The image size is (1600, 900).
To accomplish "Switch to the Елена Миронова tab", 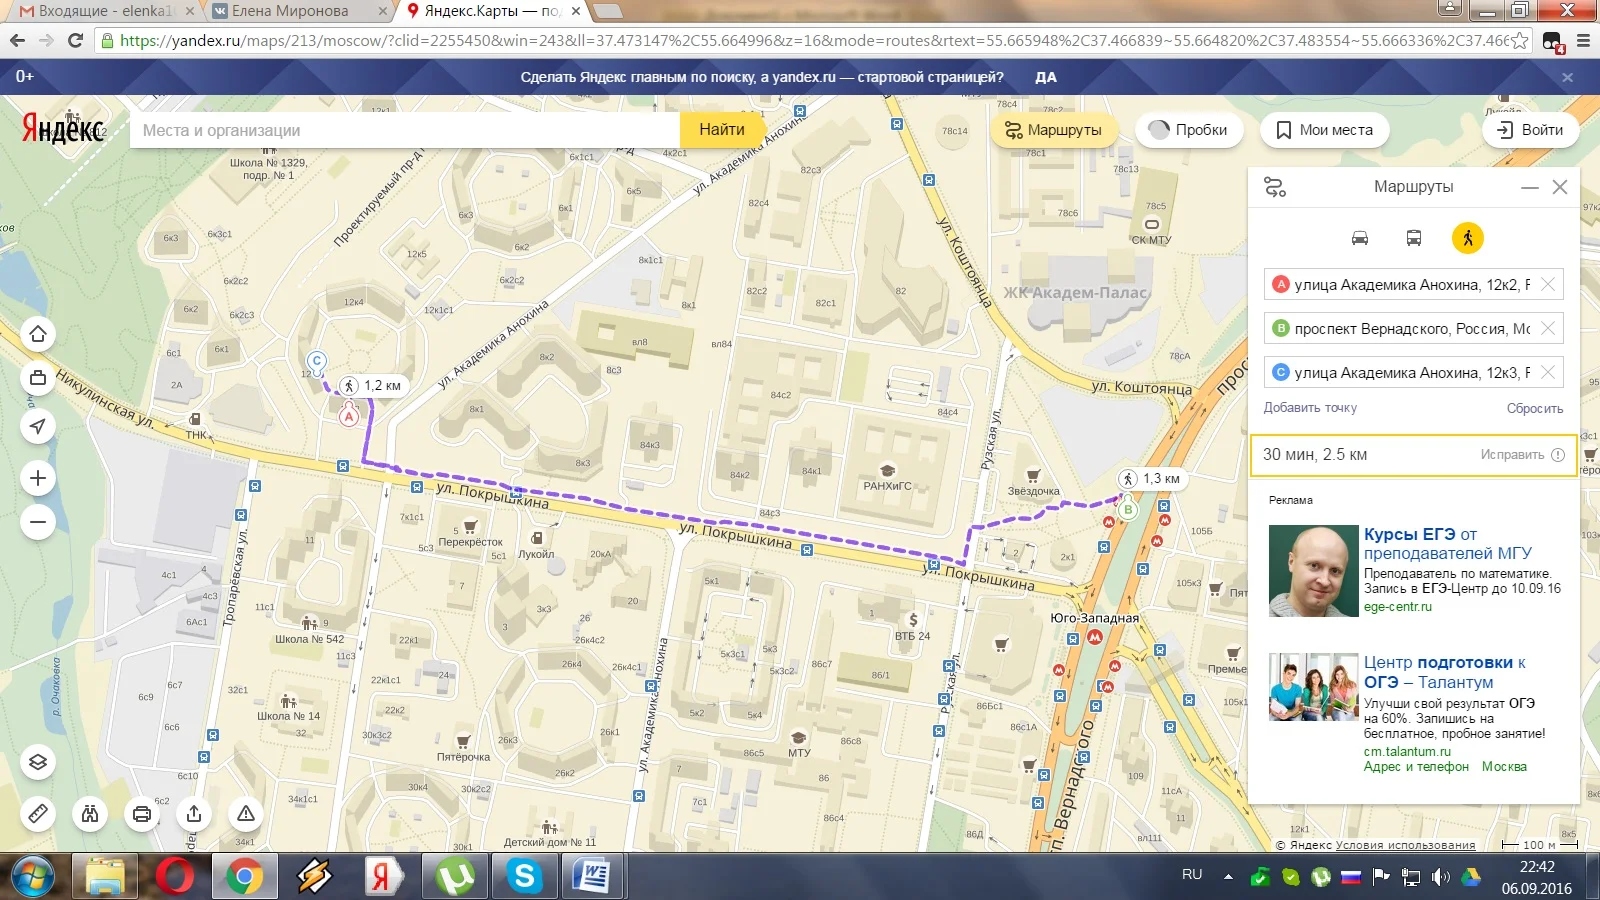I will click(298, 11).
